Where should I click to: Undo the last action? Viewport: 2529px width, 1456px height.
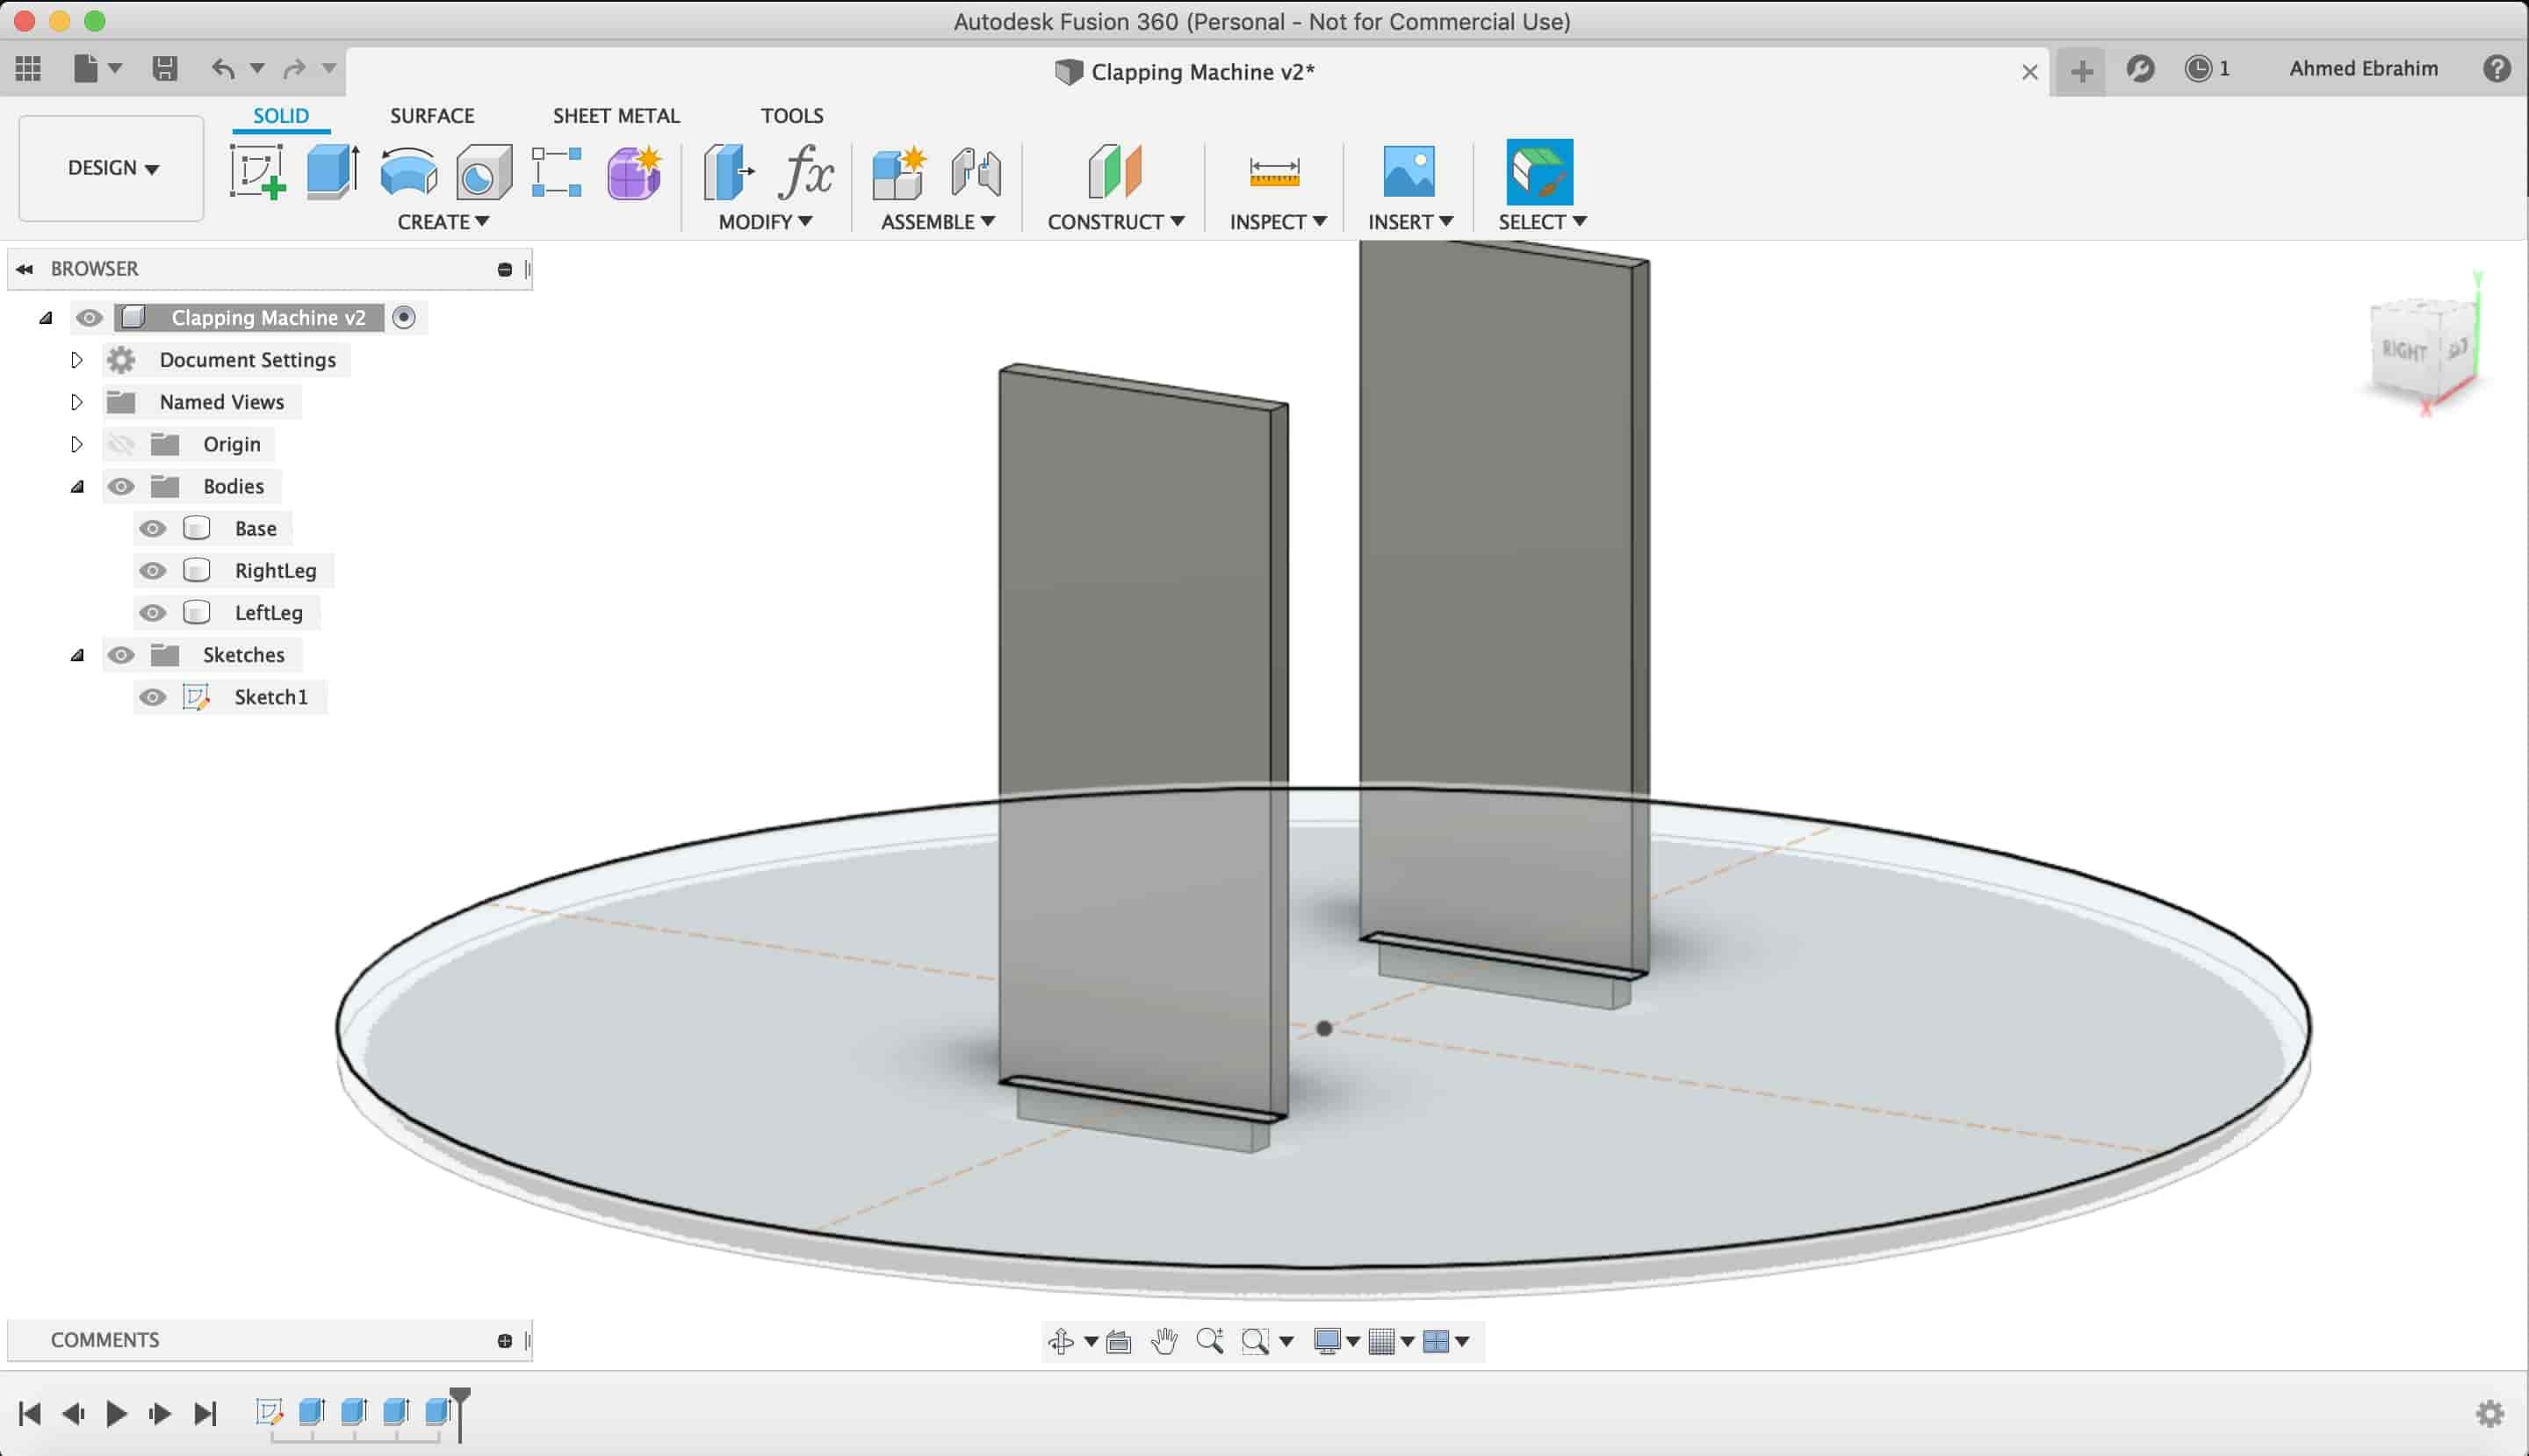click(223, 68)
